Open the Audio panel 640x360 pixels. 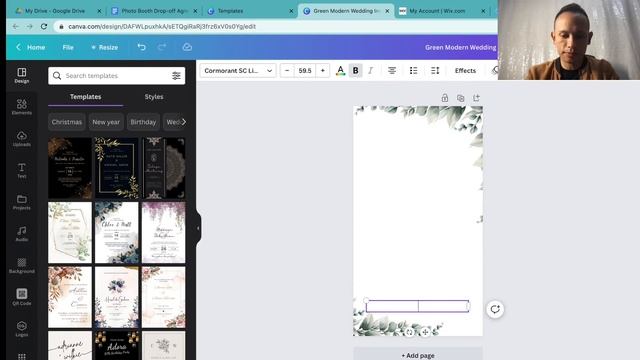click(22, 234)
